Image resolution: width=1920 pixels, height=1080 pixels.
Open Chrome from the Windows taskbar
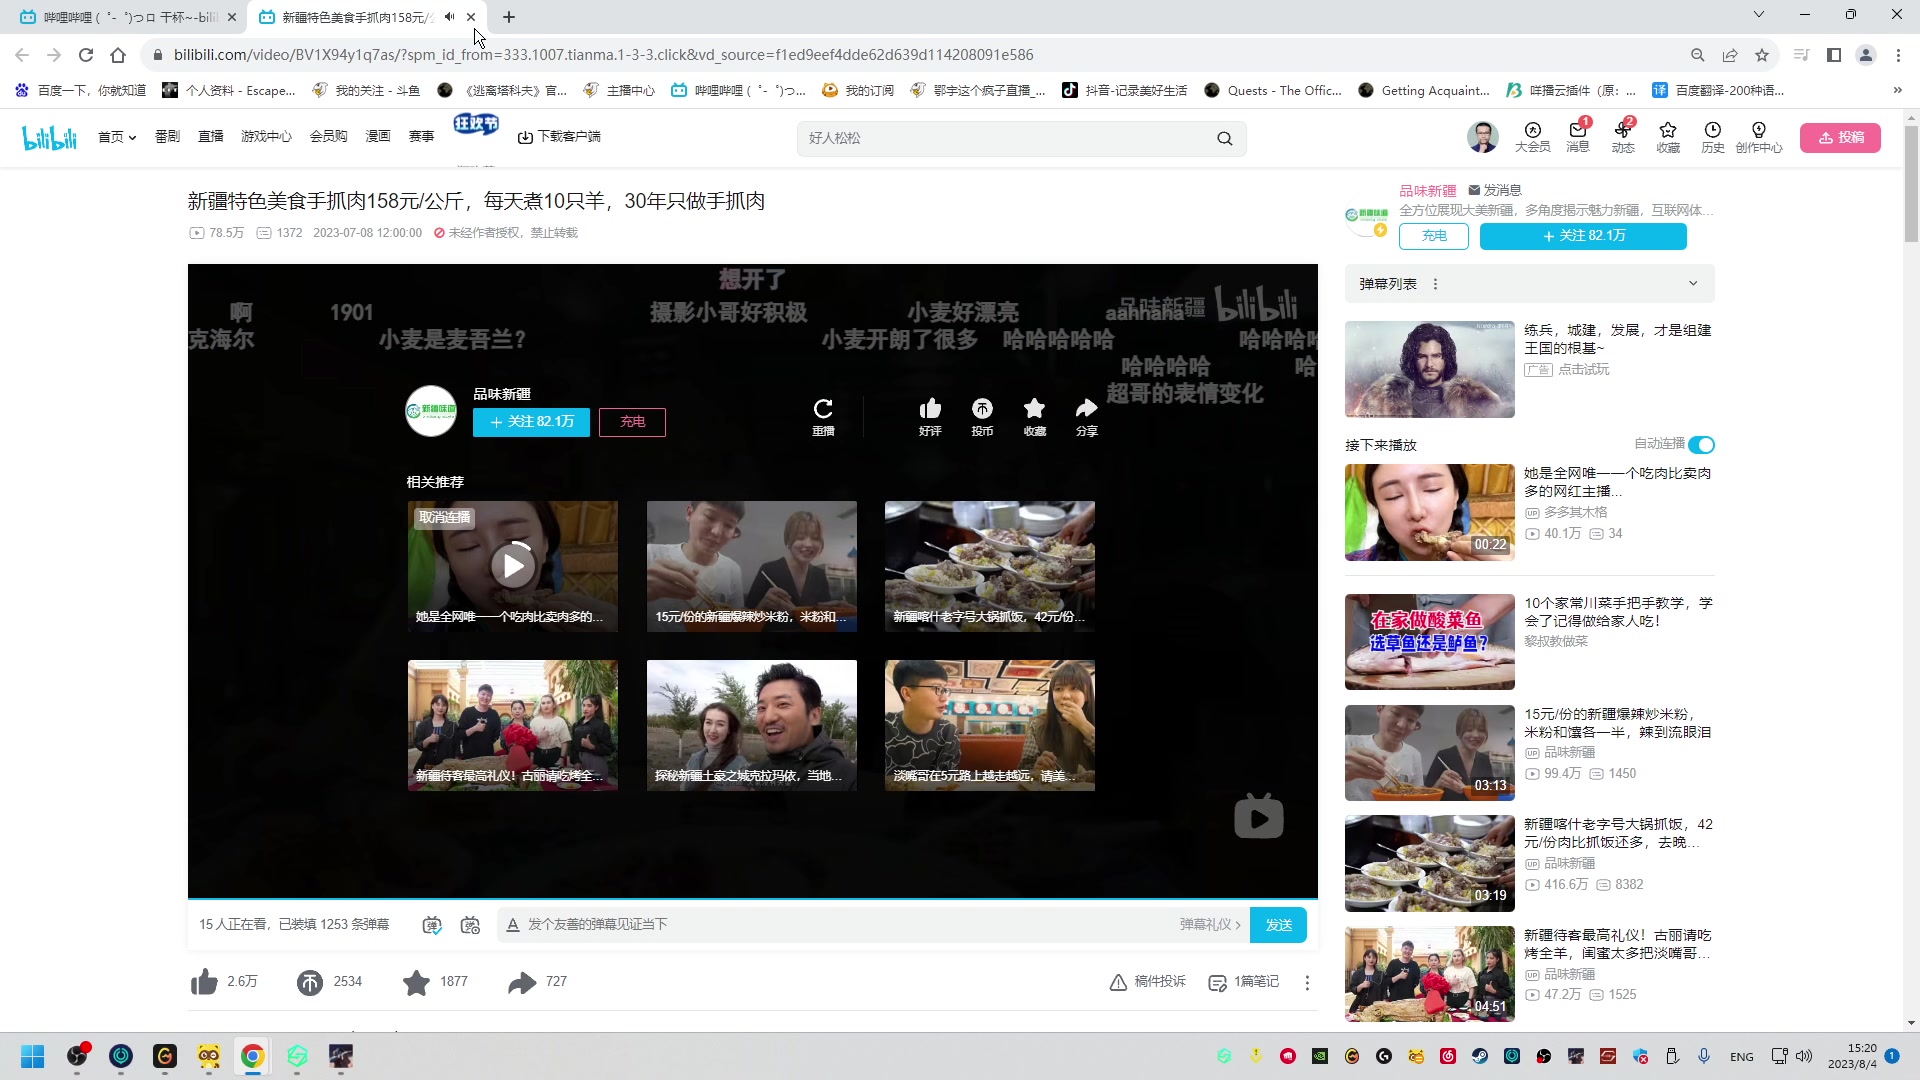tap(252, 1056)
